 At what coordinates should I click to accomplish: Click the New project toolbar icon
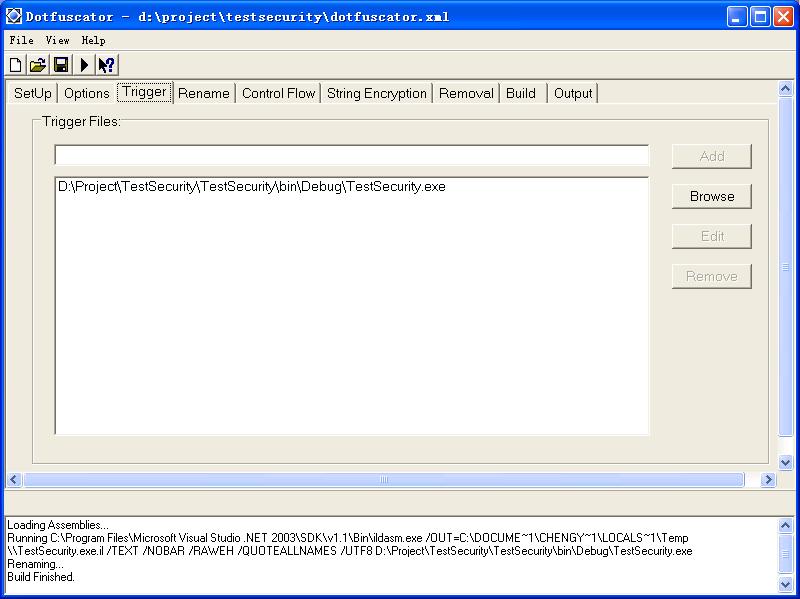[x=15, y=65]
